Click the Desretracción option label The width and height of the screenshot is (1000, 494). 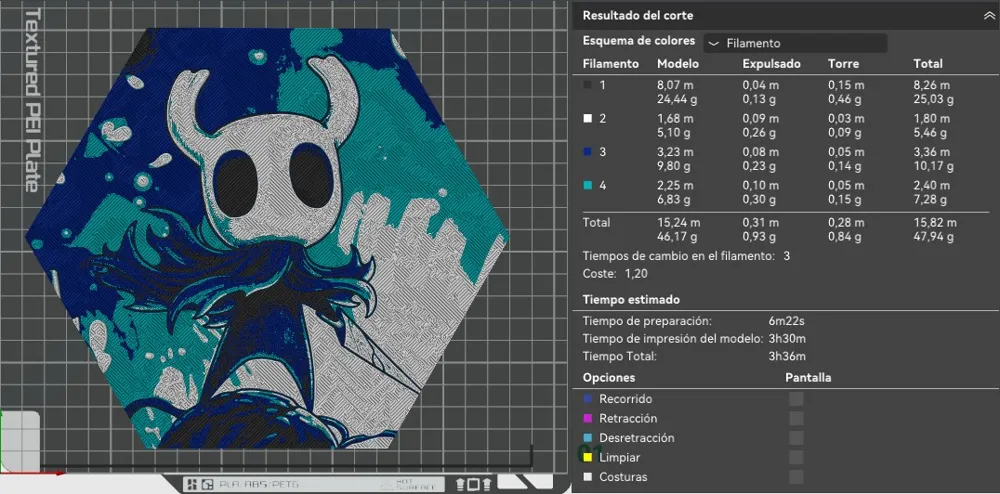[x=636, y=438]
